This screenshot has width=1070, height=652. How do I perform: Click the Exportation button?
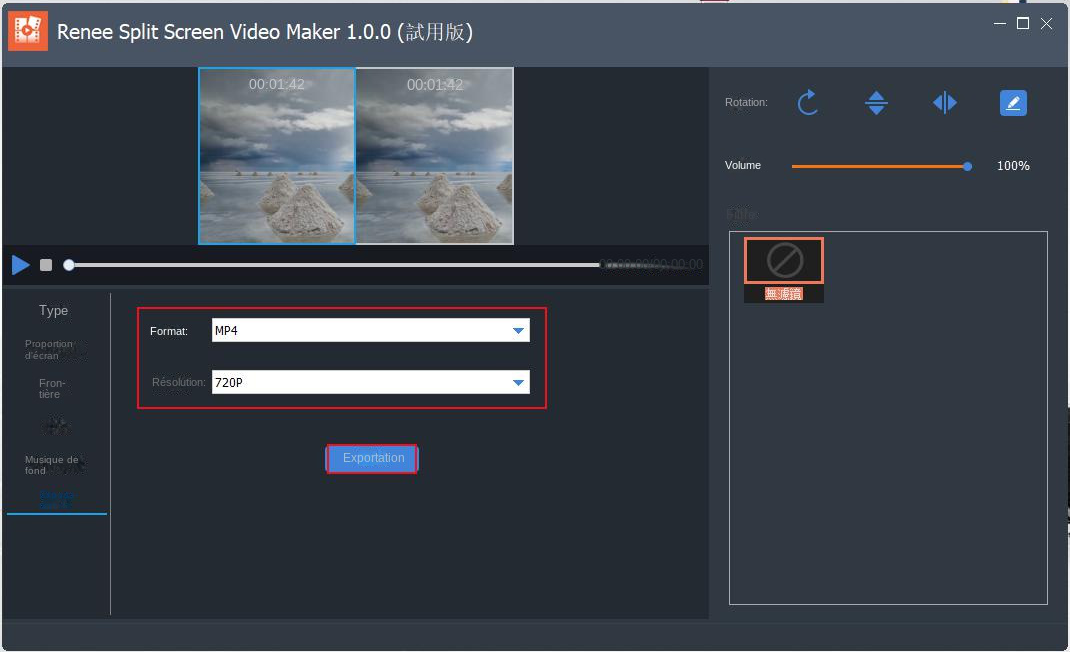point(371,458)
